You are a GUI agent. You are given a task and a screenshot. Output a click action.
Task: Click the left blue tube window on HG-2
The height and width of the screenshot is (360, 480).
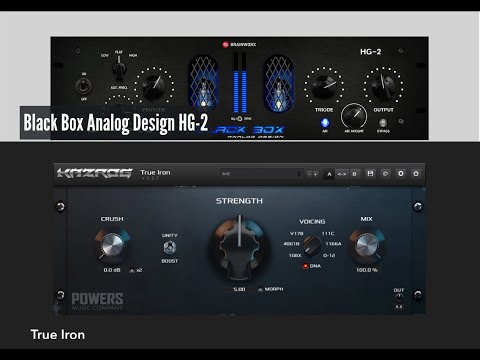tap(203, 83)
